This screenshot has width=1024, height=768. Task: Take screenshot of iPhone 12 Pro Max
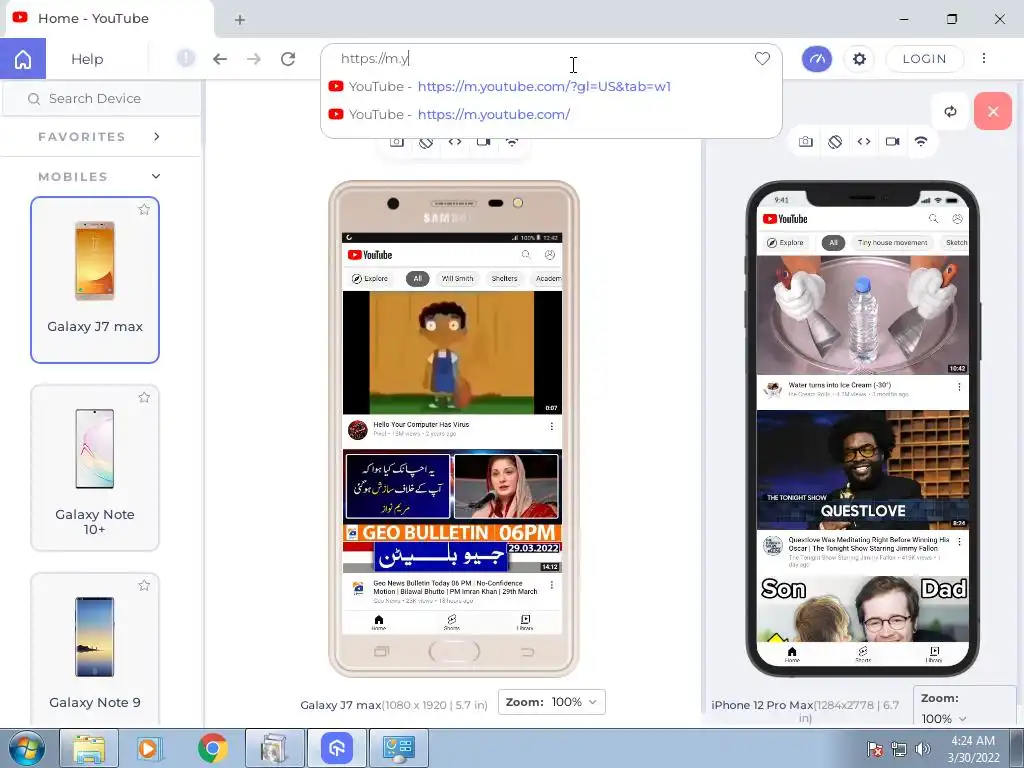coord(806,142)
